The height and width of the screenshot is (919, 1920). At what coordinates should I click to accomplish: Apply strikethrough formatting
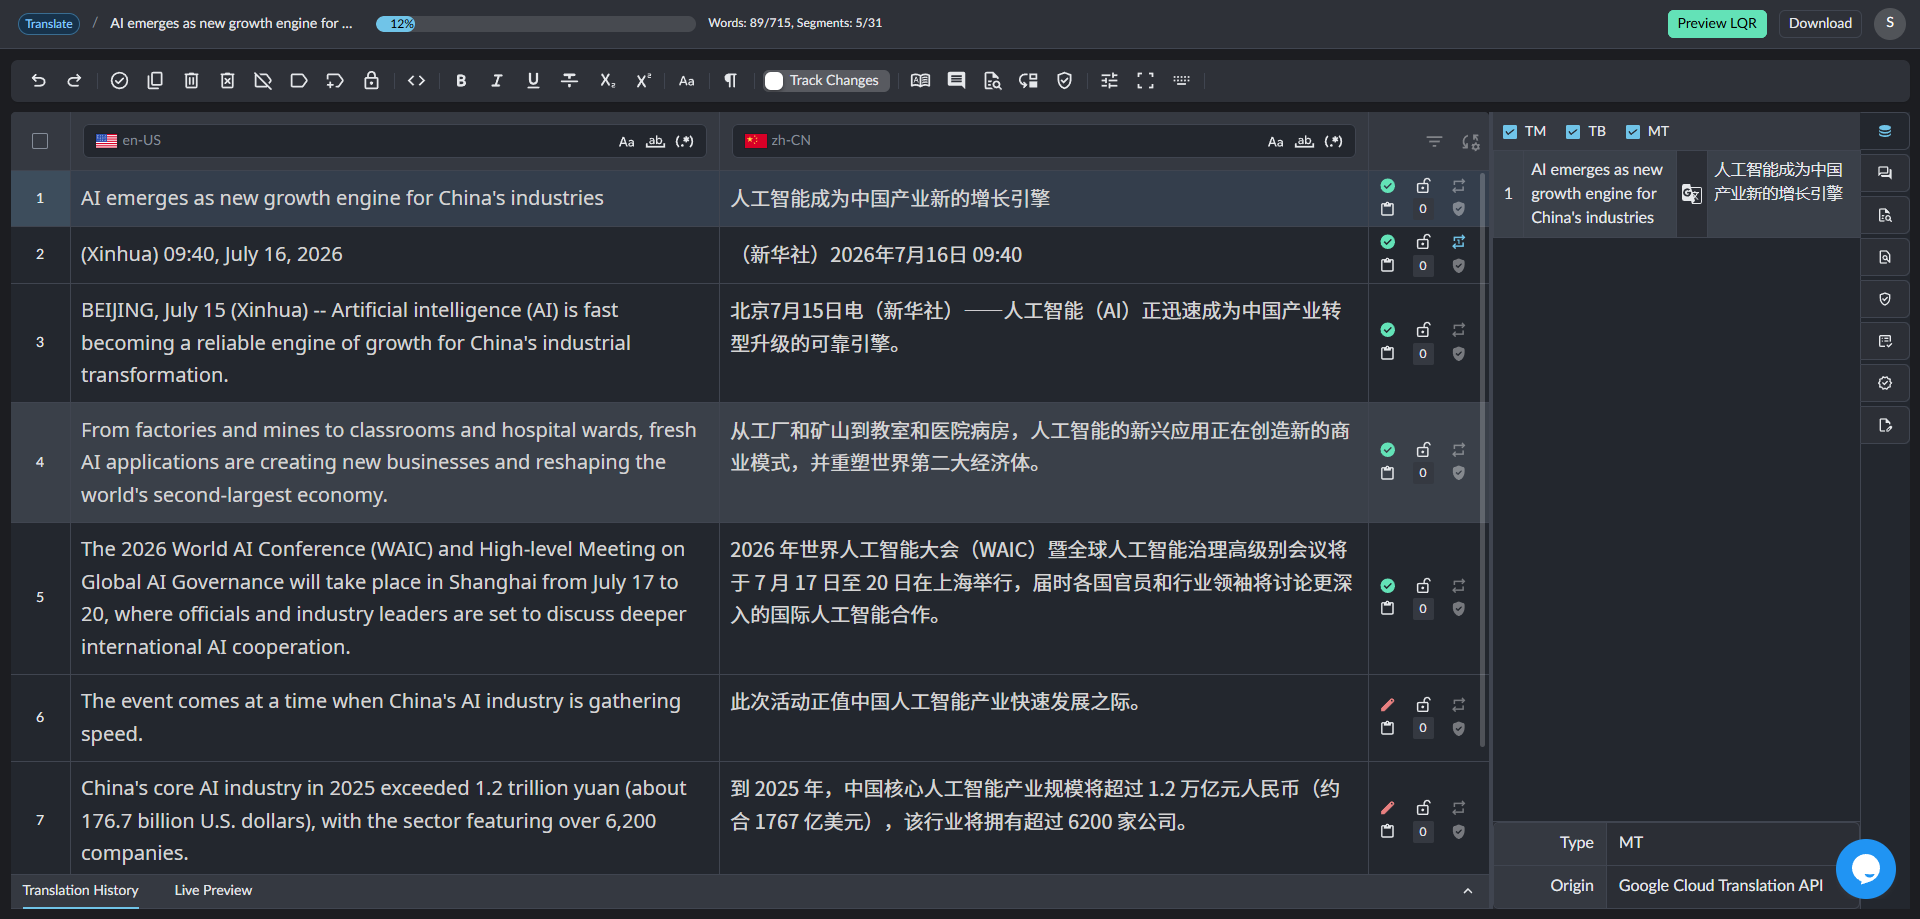569,81
